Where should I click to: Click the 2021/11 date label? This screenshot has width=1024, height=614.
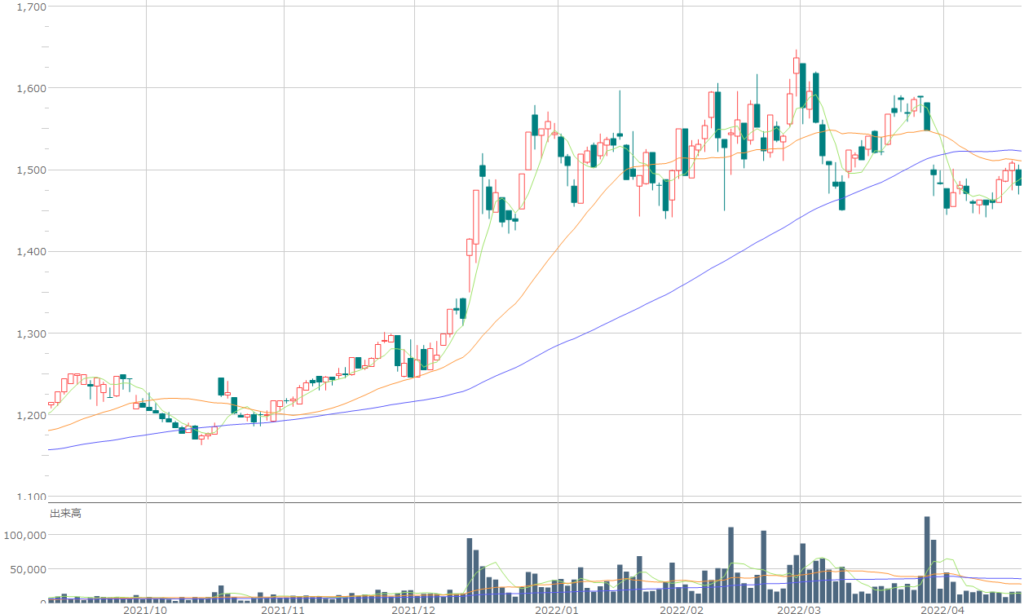click(283, 609)
